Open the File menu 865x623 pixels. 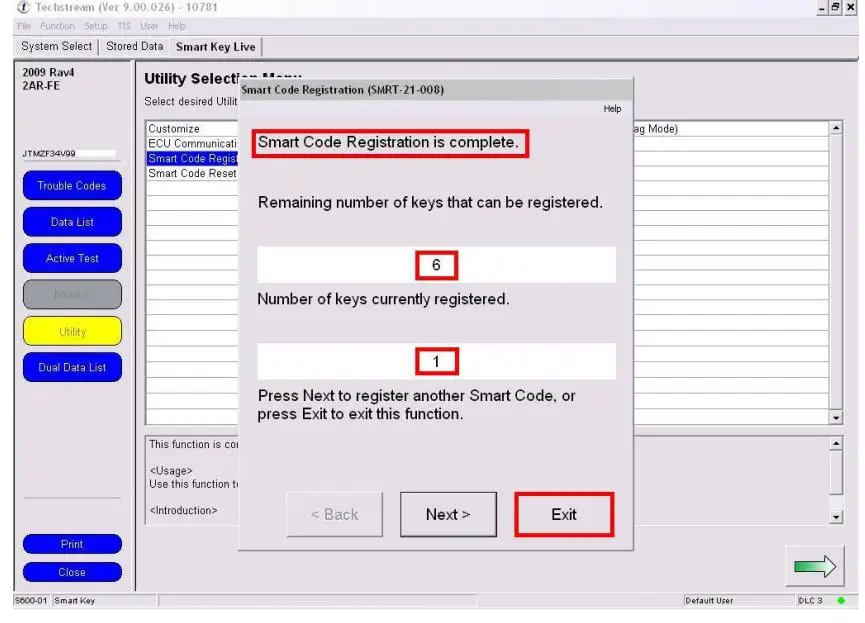(24, 26)
